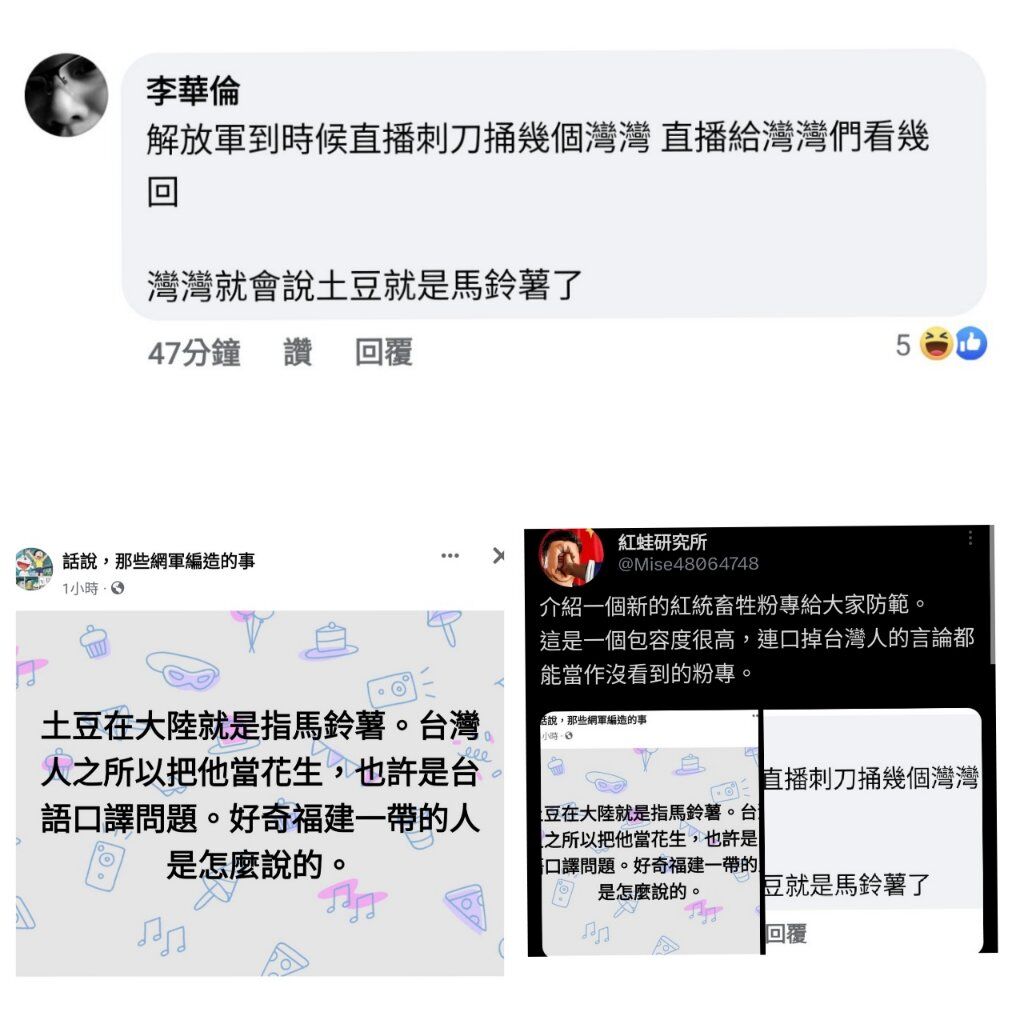Open the 紅蛙研究所 account name
Image resolution: width=1024 pixels, height=1024 pixels.
coord(662,542)
